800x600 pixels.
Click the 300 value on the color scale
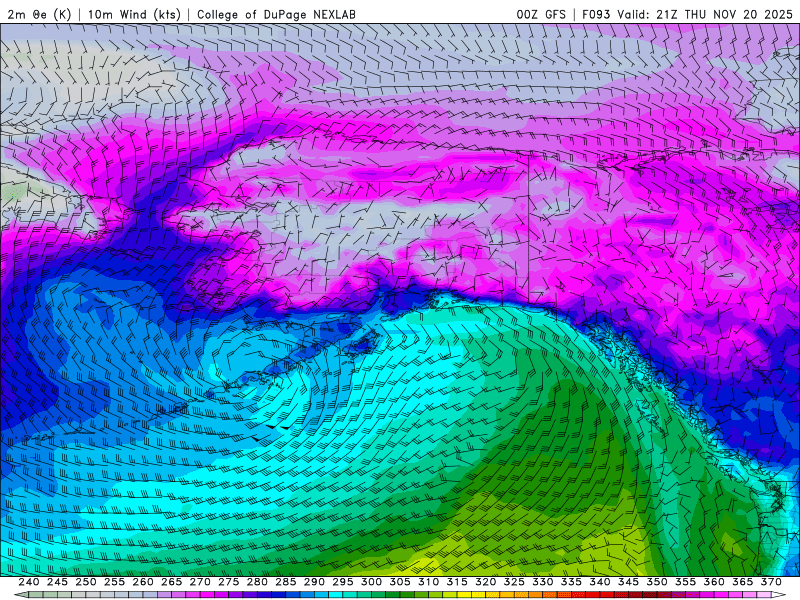pyautogui.click(x=372, y=582)
